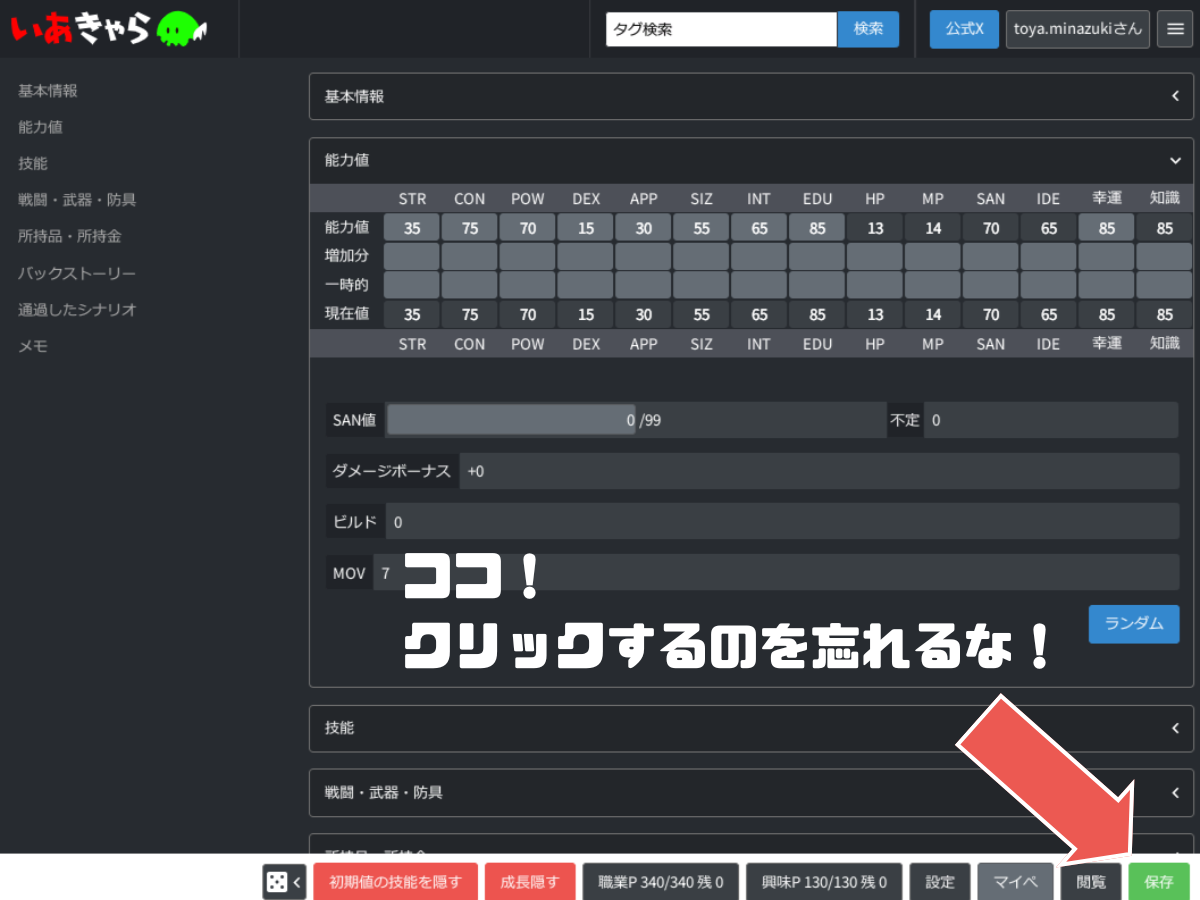The image size is (1200, 900).
Task: Click the 保存 save button
Action: pyautogui.click(x=1159, y=882)
